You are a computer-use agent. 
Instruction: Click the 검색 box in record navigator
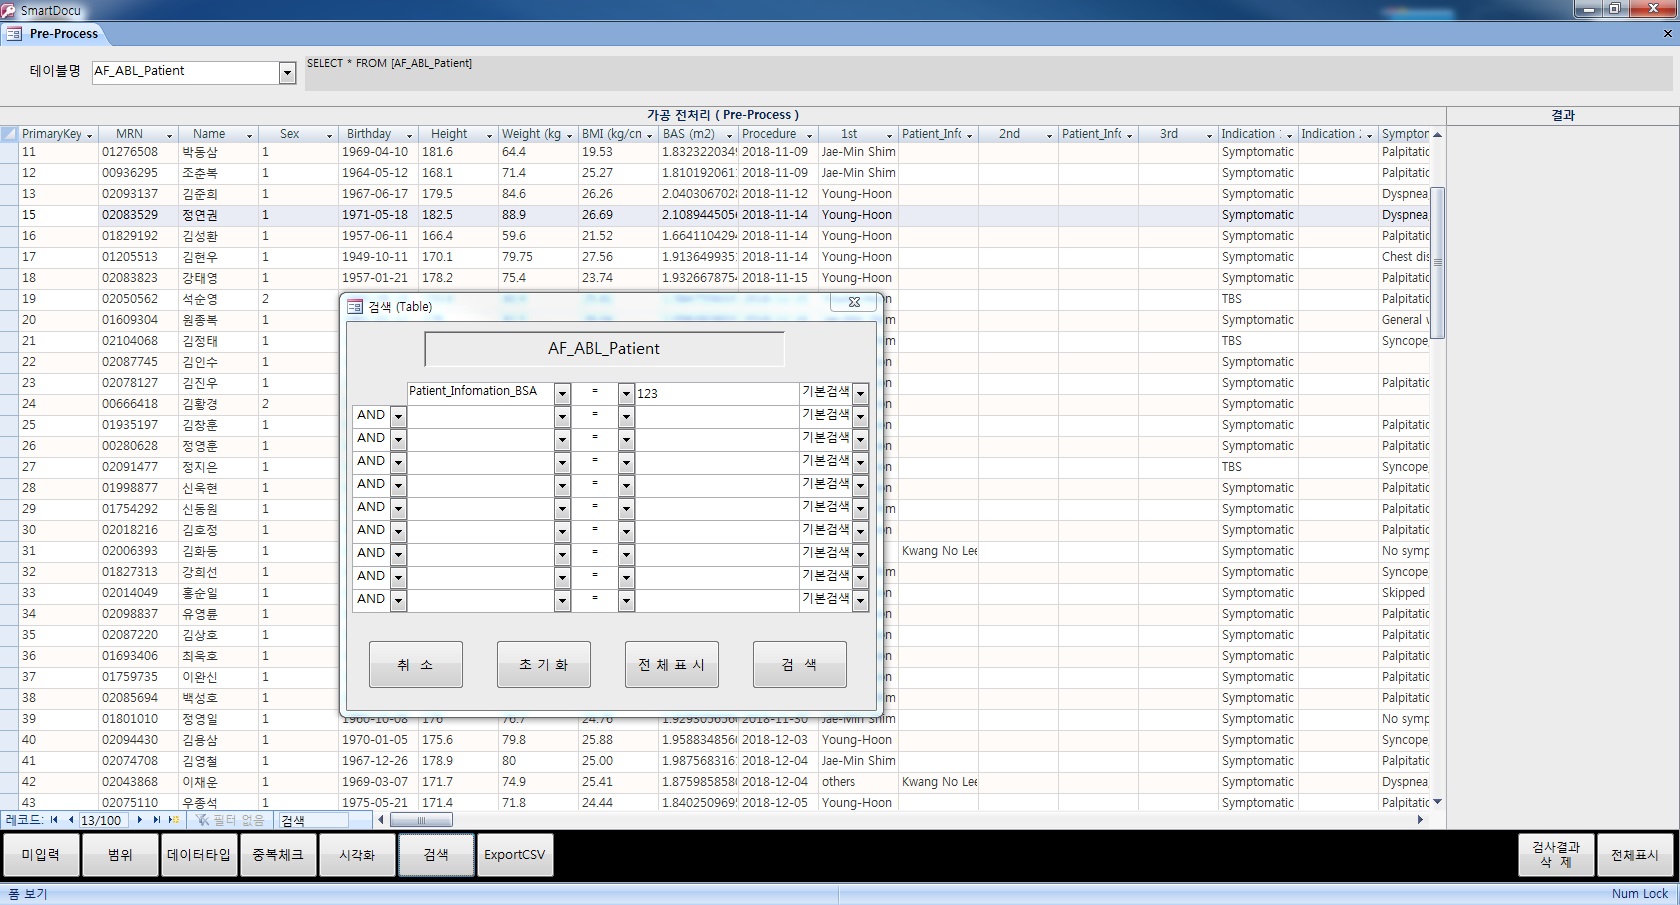point(313,820)
